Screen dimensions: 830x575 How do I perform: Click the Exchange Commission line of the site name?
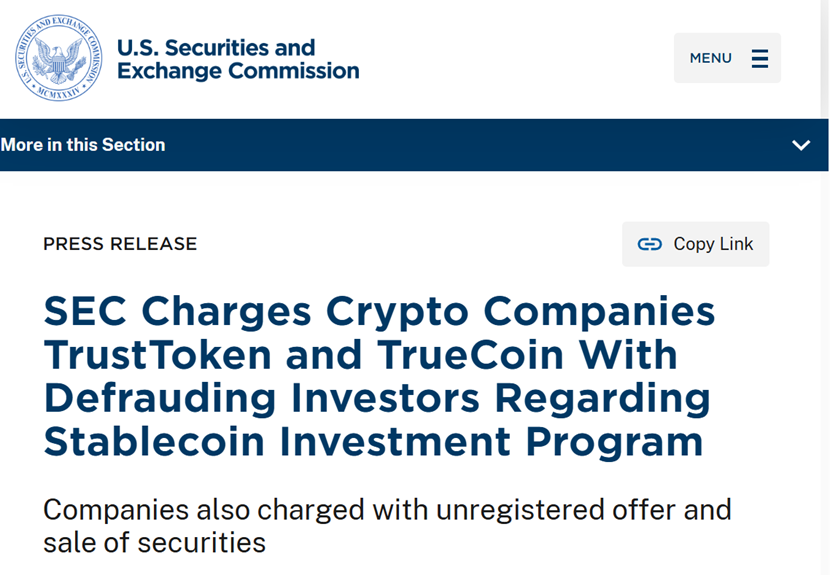[x=238, y=71]
